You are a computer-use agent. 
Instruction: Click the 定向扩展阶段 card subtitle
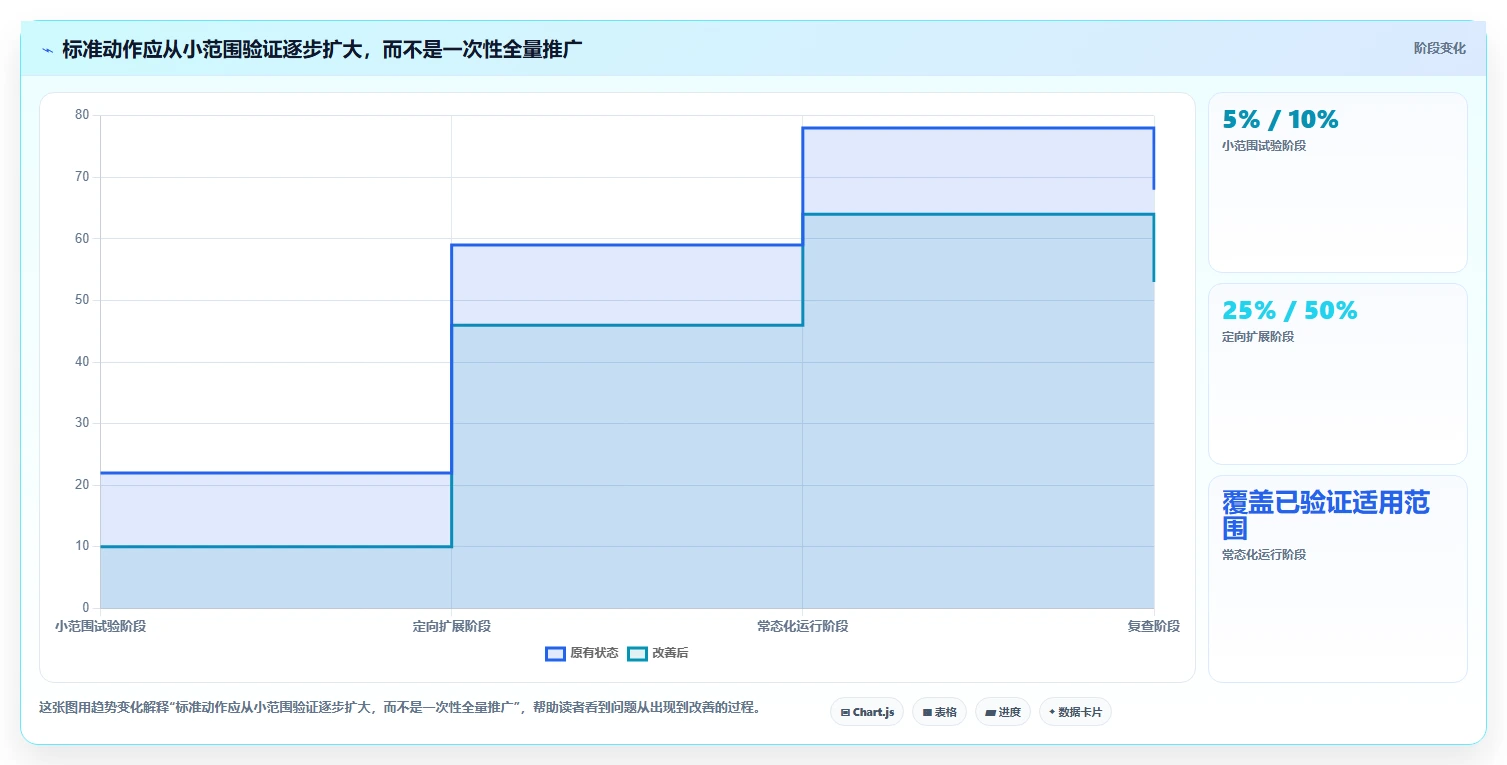[x=1258, y=336]
